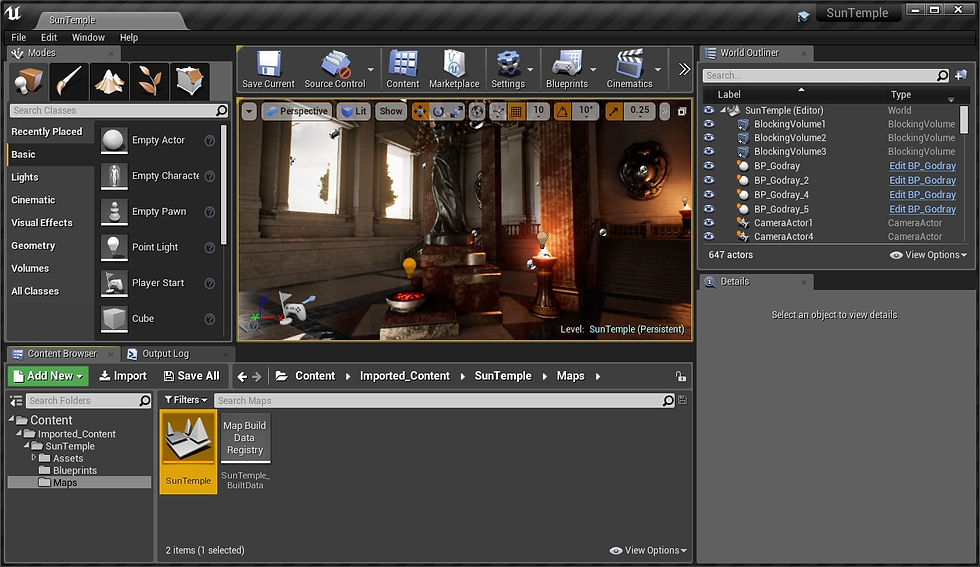Open the Add New dropdown

tap(49, 376)
